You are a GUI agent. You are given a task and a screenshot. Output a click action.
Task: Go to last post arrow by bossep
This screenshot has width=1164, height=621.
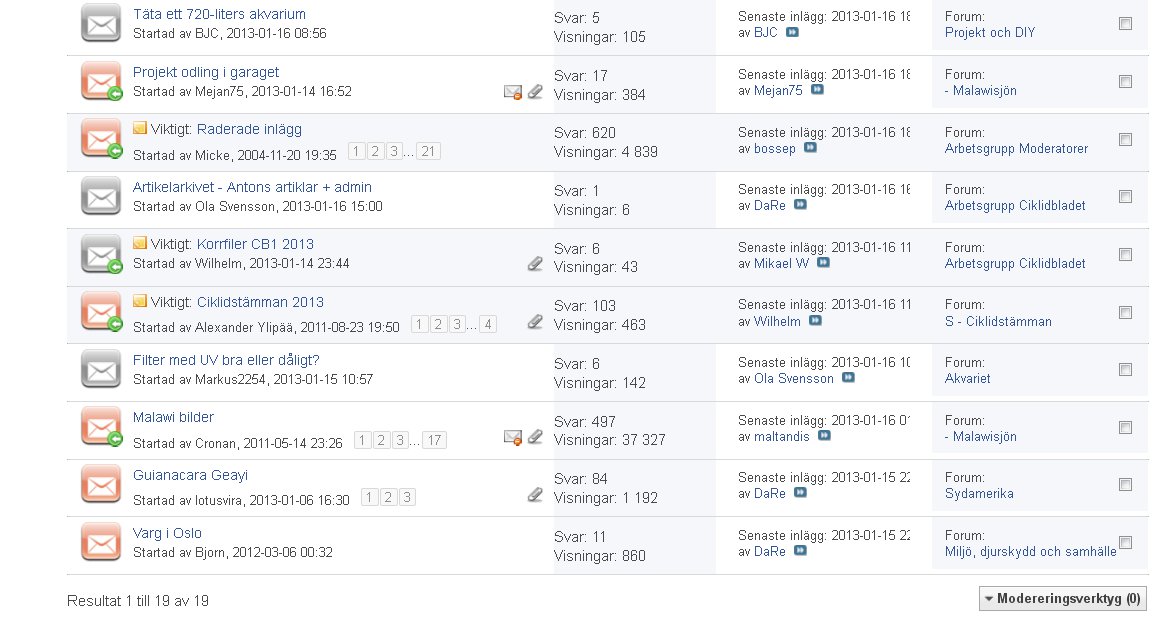point(810,148)
